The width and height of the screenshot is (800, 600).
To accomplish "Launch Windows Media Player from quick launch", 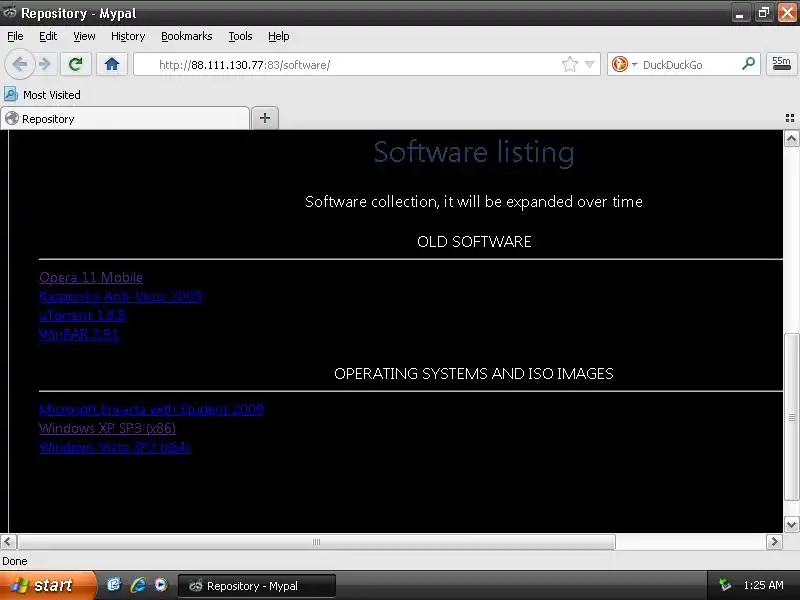I will tap(161, 585).
